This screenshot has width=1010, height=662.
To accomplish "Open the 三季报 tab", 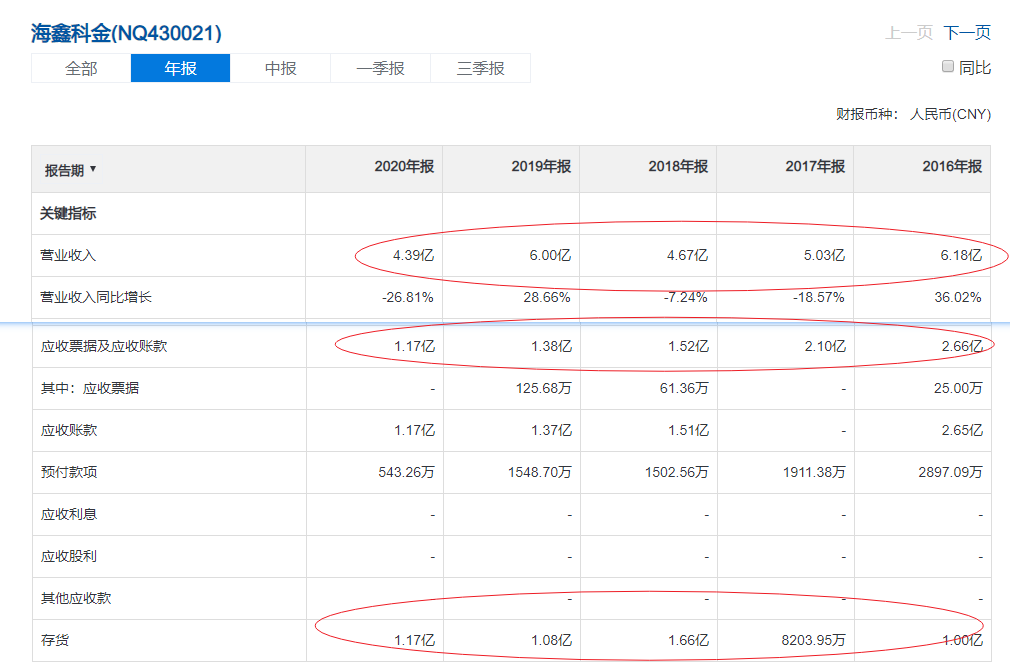I will (481, 68).
